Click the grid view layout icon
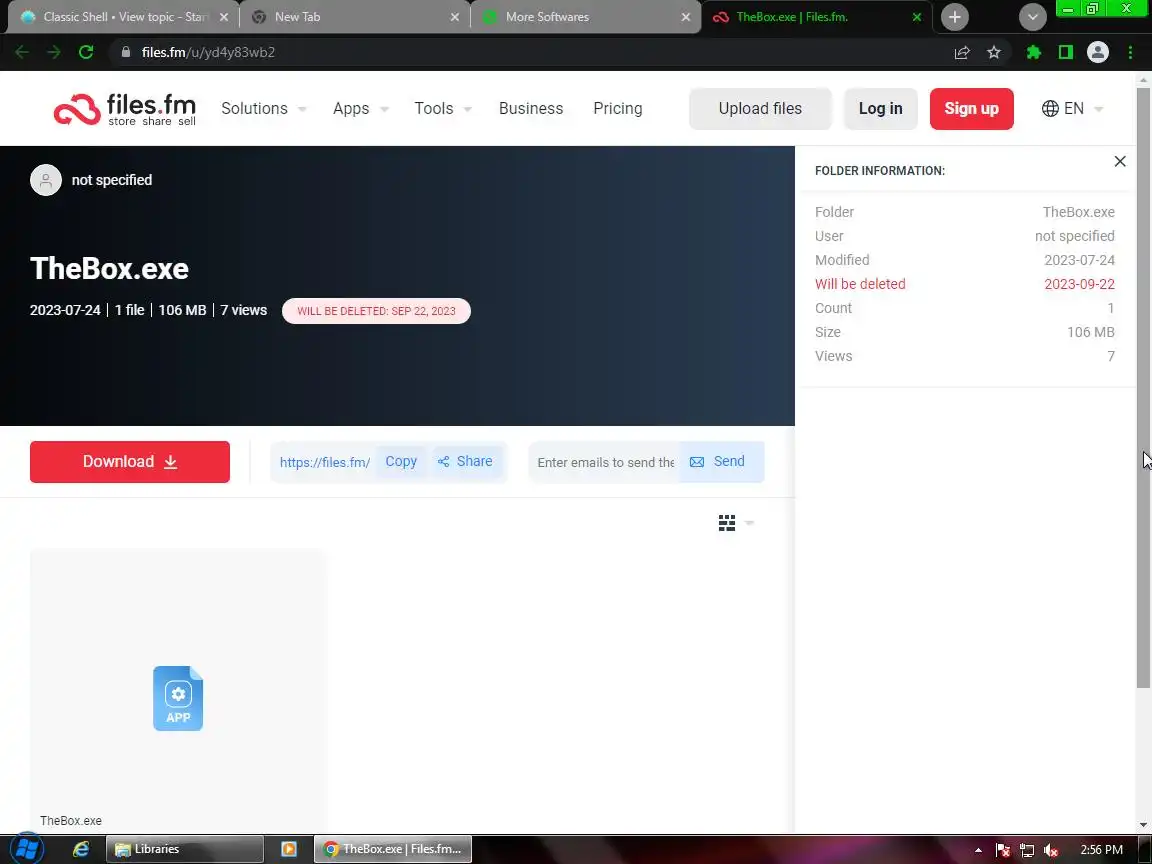 click(x=727, y=523)
